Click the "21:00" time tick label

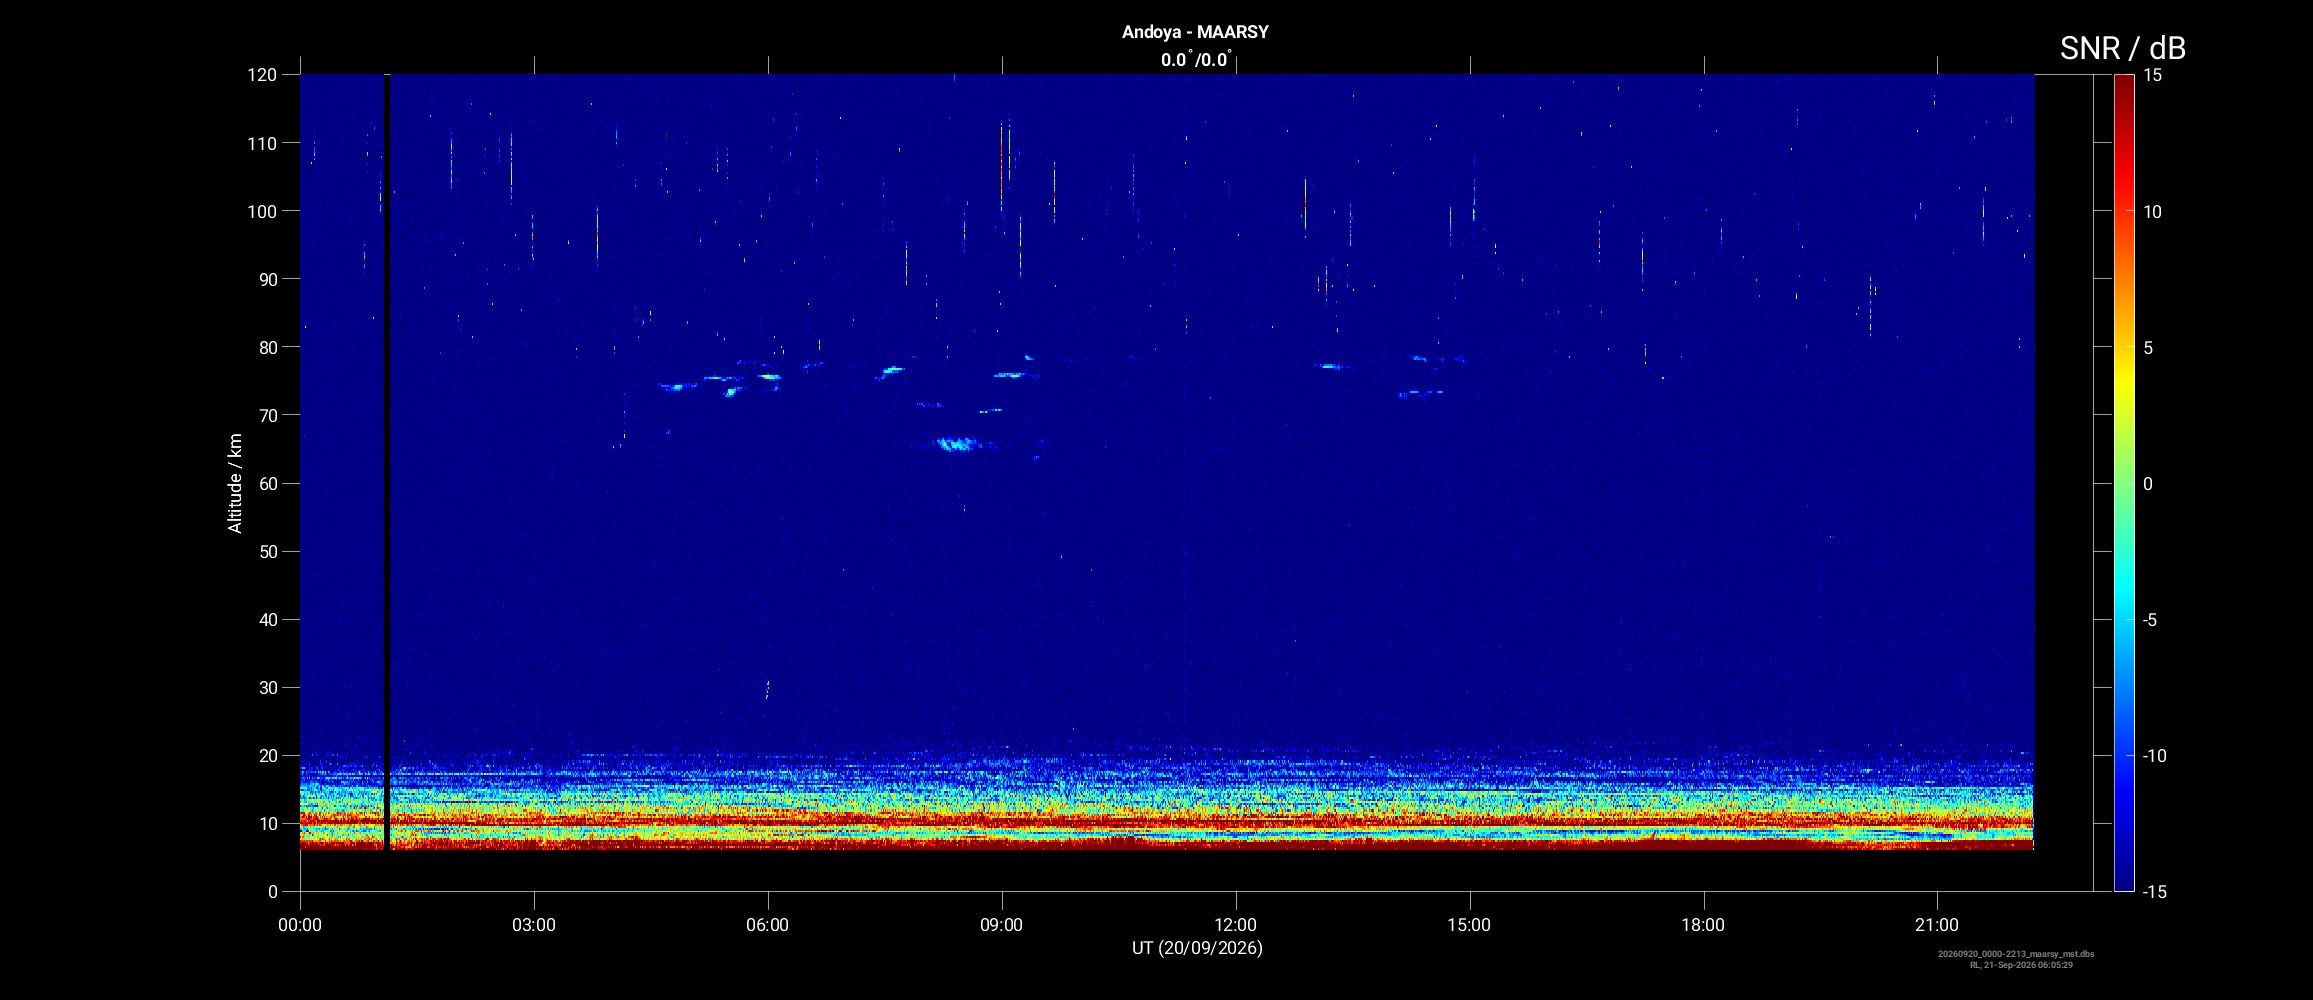(x=1937, y=925)
